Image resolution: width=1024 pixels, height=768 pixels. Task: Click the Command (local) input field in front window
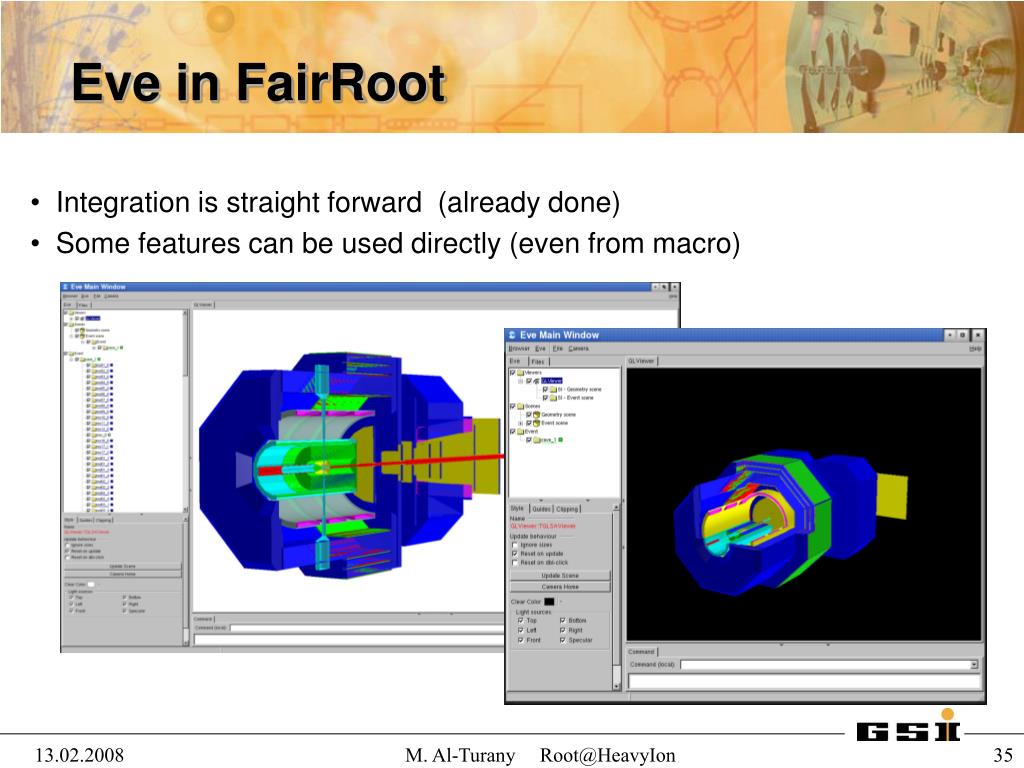(825, 665)
